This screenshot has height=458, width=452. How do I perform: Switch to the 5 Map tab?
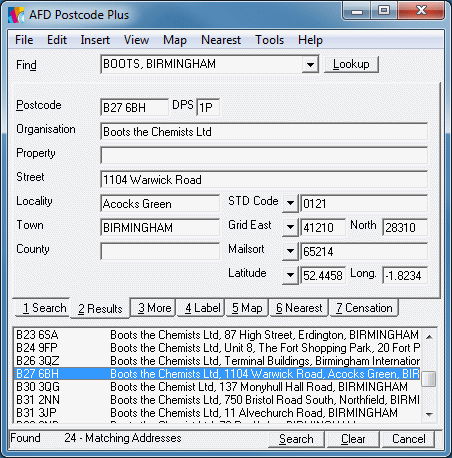click(x=247, y=308)
